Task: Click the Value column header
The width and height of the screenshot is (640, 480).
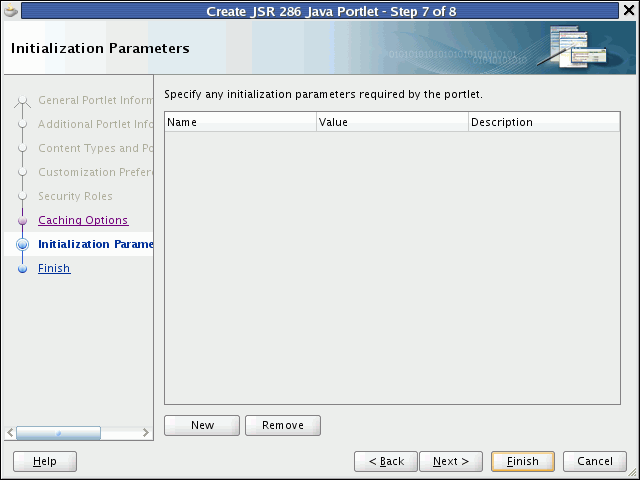Action: [392, 122]
